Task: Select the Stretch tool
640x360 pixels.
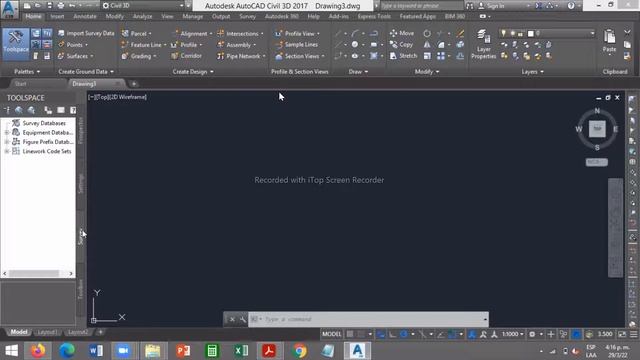Action: pyautogui.click(x=403, y=56)
